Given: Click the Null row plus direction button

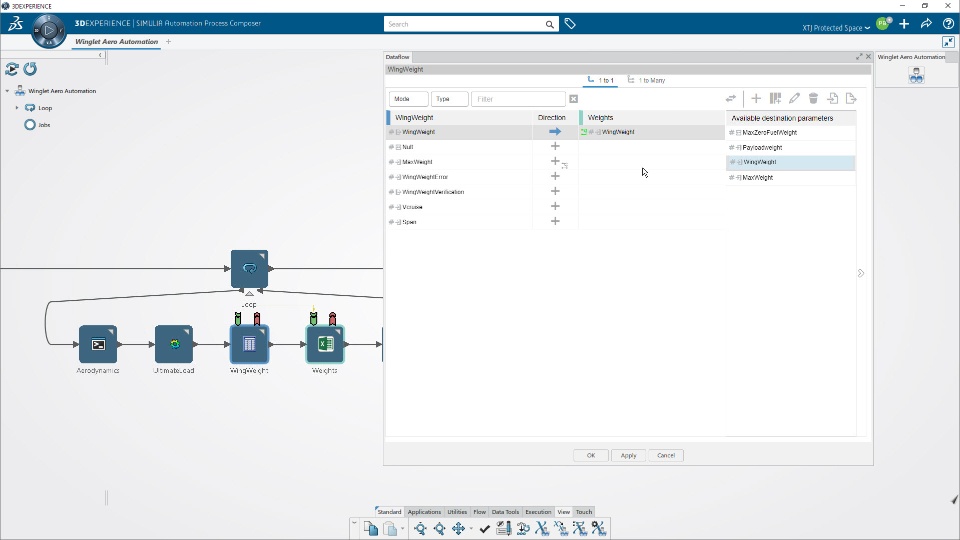Looking at the screenshot, I should click(555, 146).
